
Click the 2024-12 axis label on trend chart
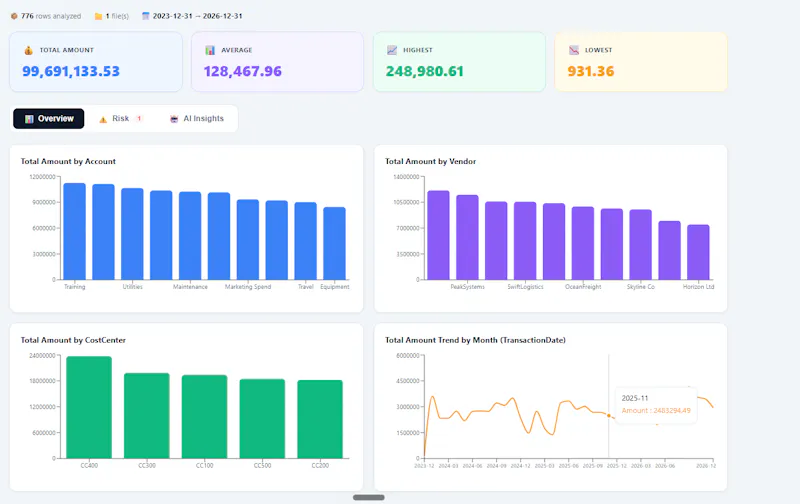tap(520, 466)
